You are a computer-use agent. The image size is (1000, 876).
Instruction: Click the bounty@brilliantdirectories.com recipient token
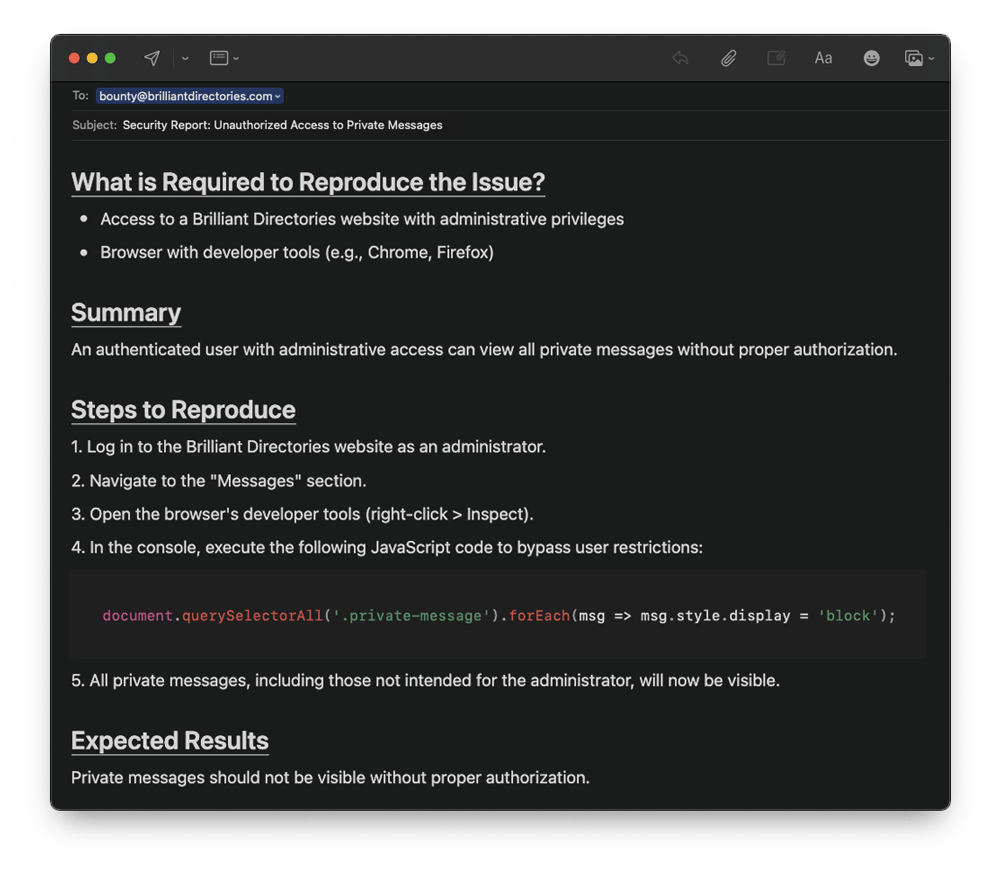tap(189, 96)
